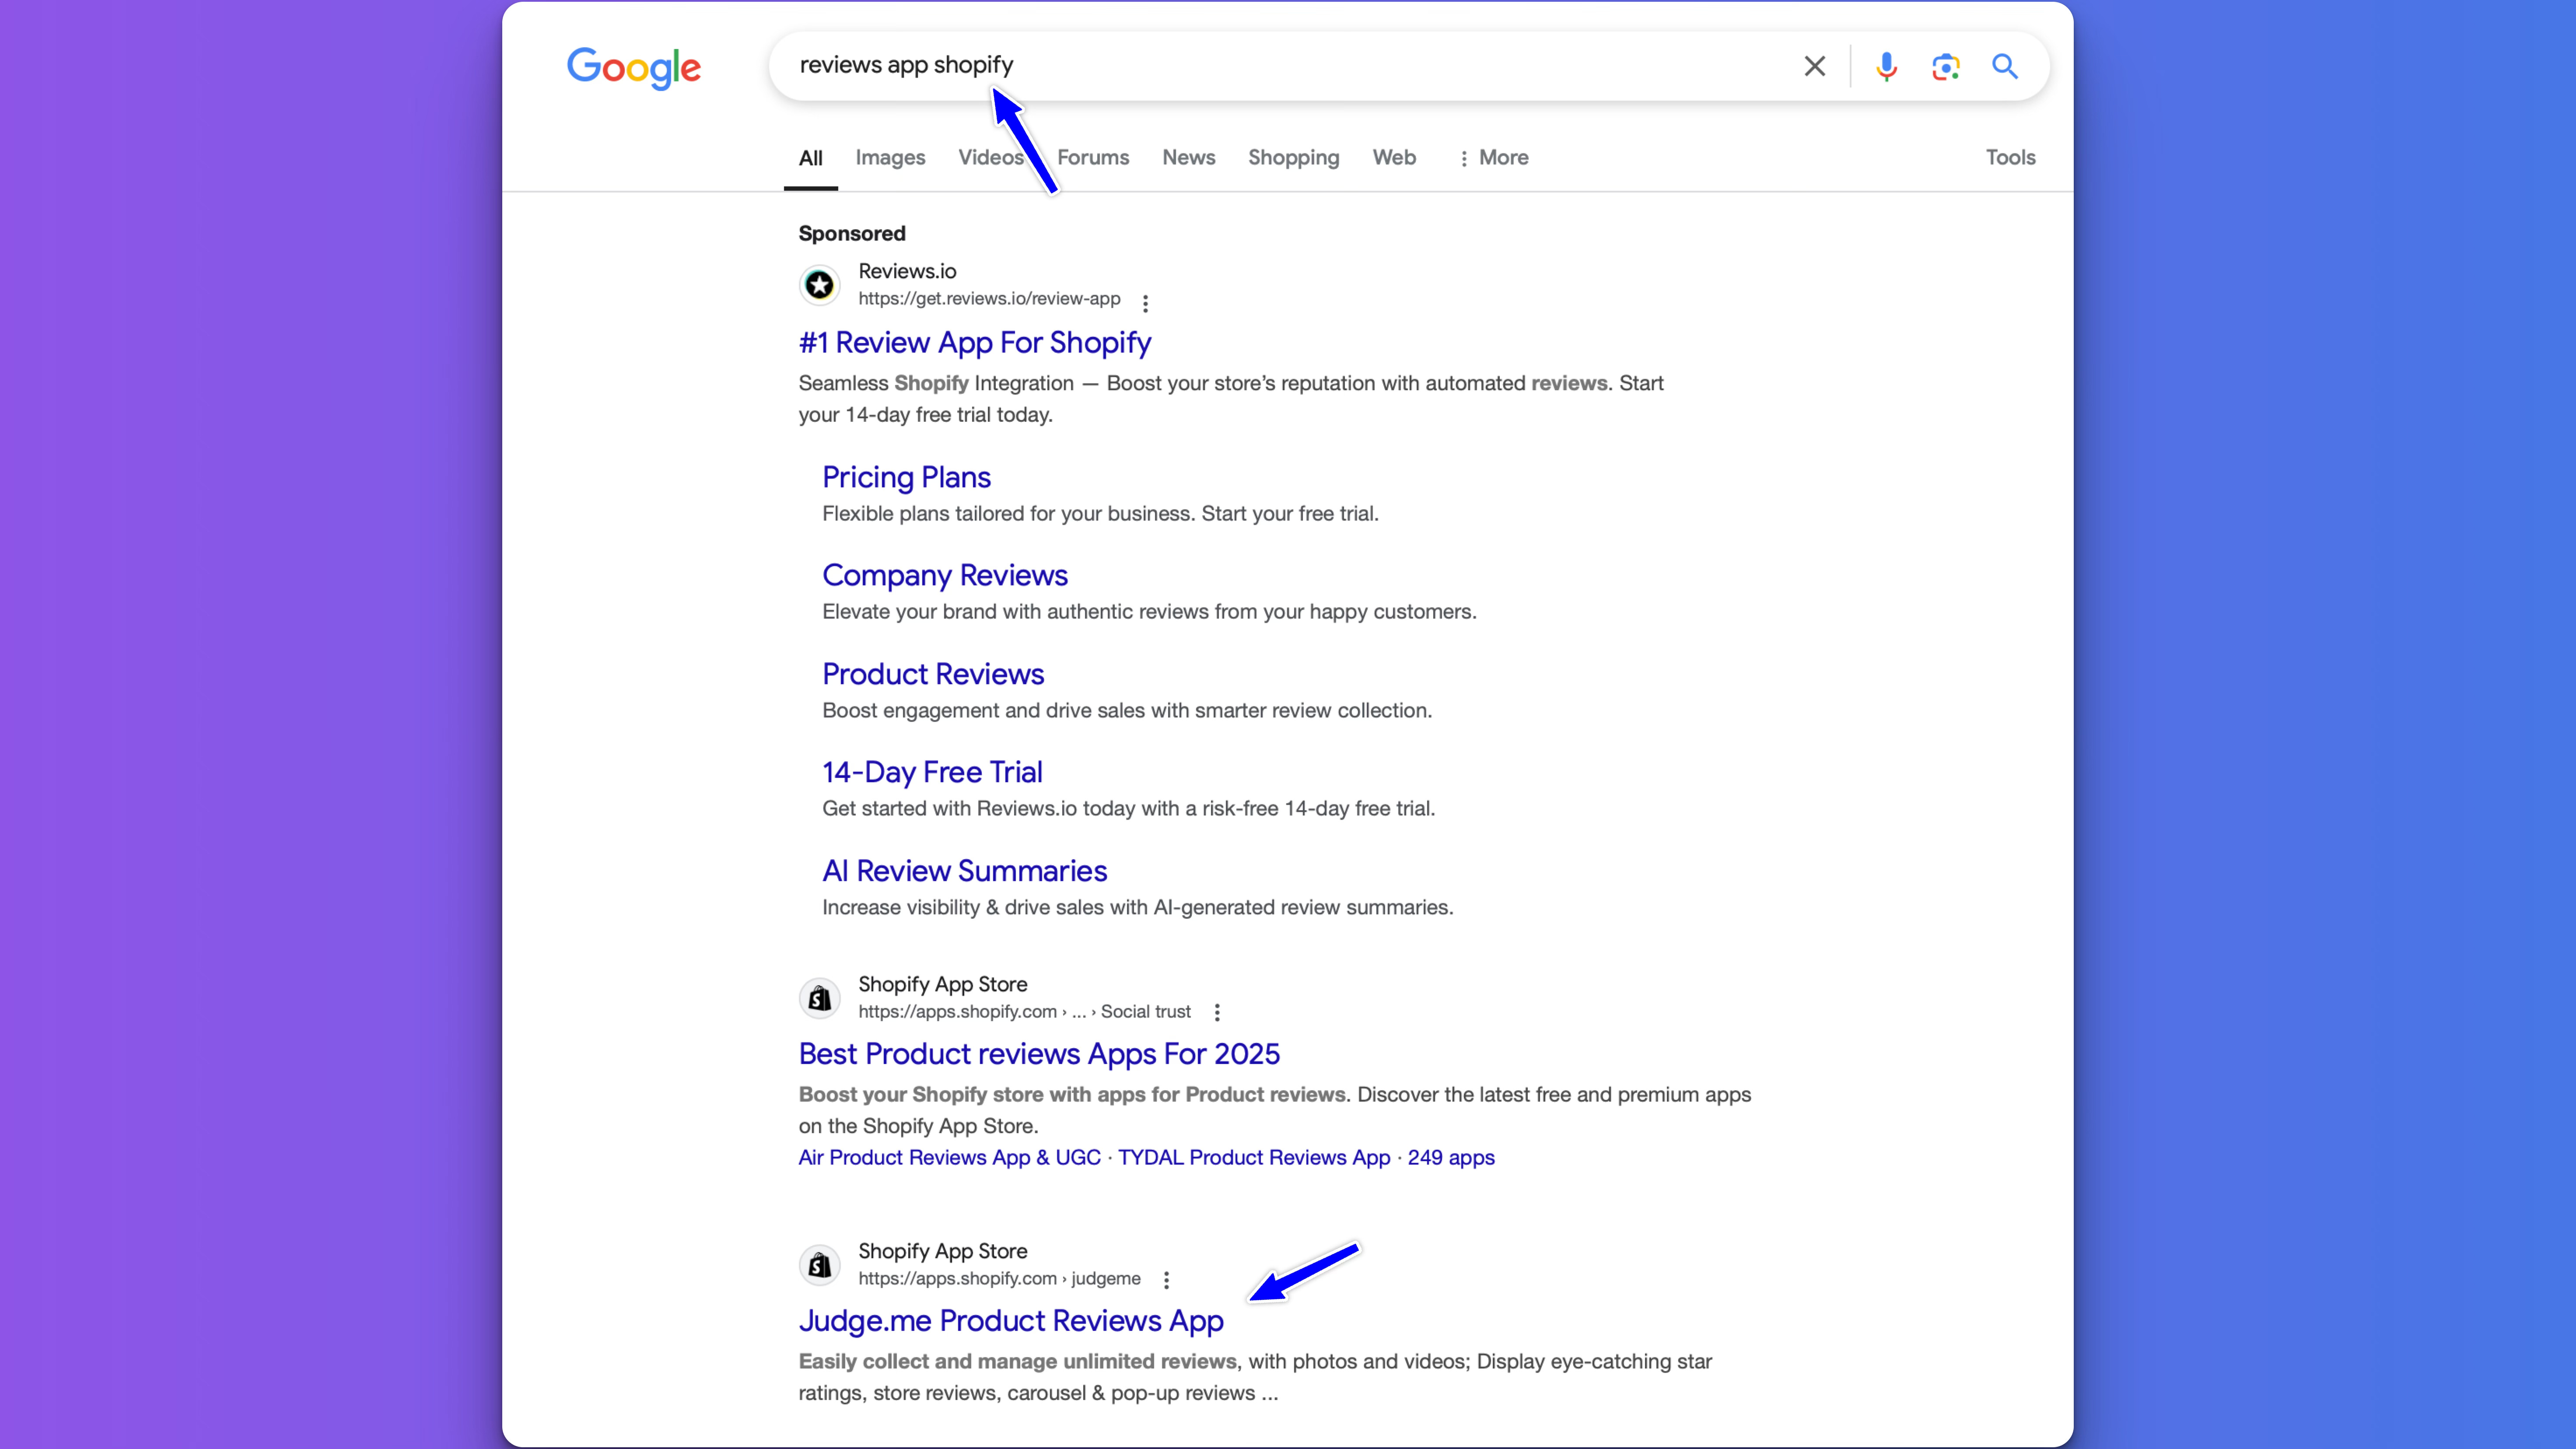Open TYDAL Product Reviews App link
The width and height of the screenshot is (2576, 1449).
[x=1254, y=1158]
